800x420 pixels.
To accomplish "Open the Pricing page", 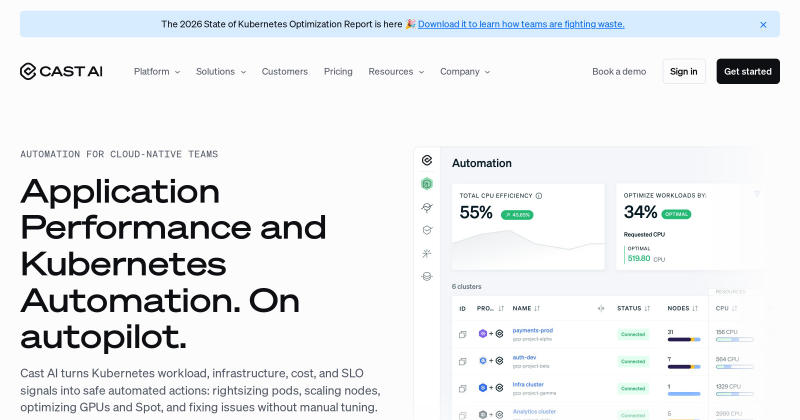I will [x=338, y=71].
